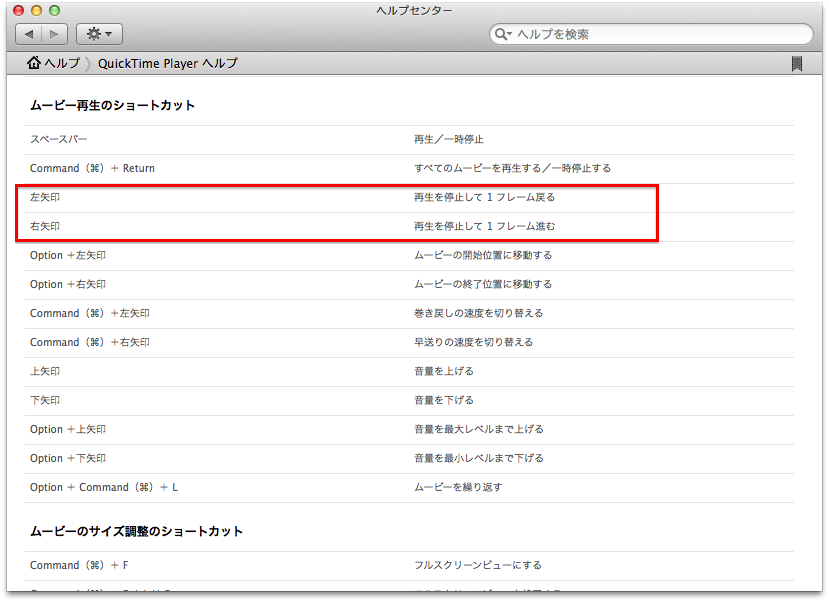The height and width of the screenshot is (602, 829).
Task: Click 早送りの速度を切り替える description
Action: tap(473, 342)
